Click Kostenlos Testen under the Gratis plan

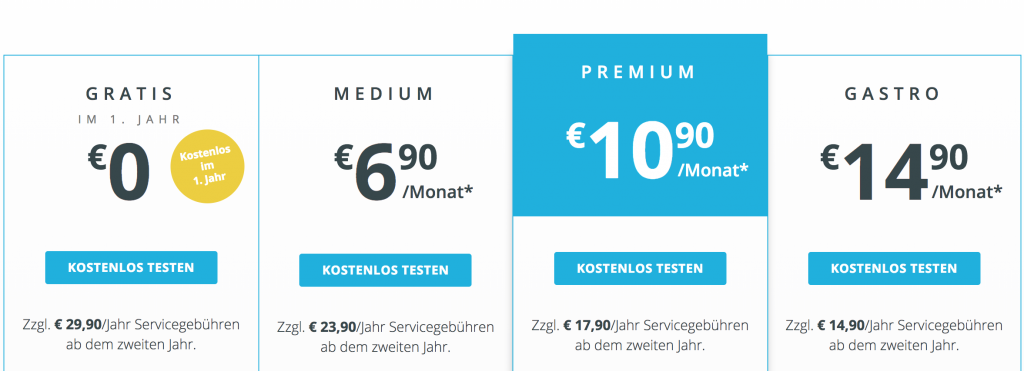(x=131, y=268)
